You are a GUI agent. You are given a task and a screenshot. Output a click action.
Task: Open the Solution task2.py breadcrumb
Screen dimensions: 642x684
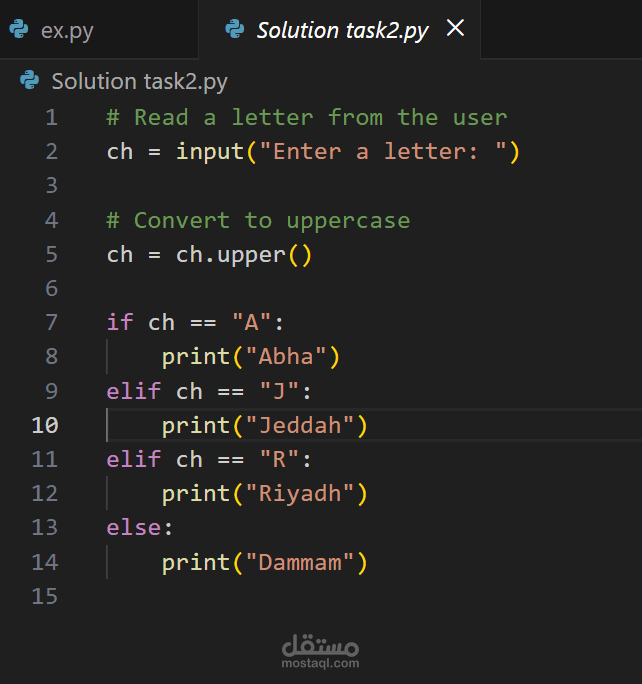point(140,81)
